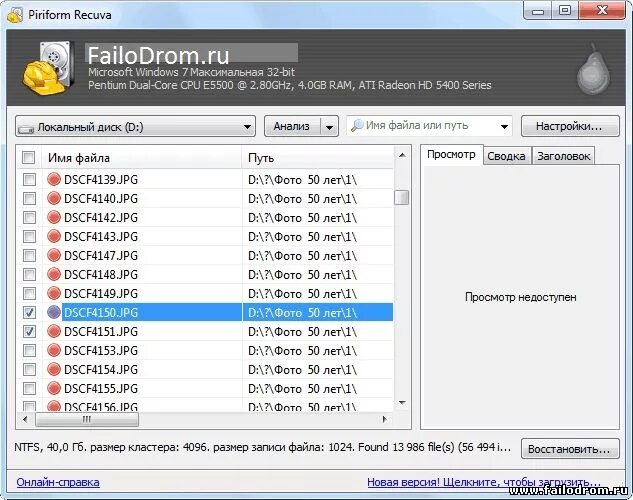Image resolution: width=633 pixels, height=500 pixels.
Task: Click the Восстановить... recover button
Action: click(570, 449)
